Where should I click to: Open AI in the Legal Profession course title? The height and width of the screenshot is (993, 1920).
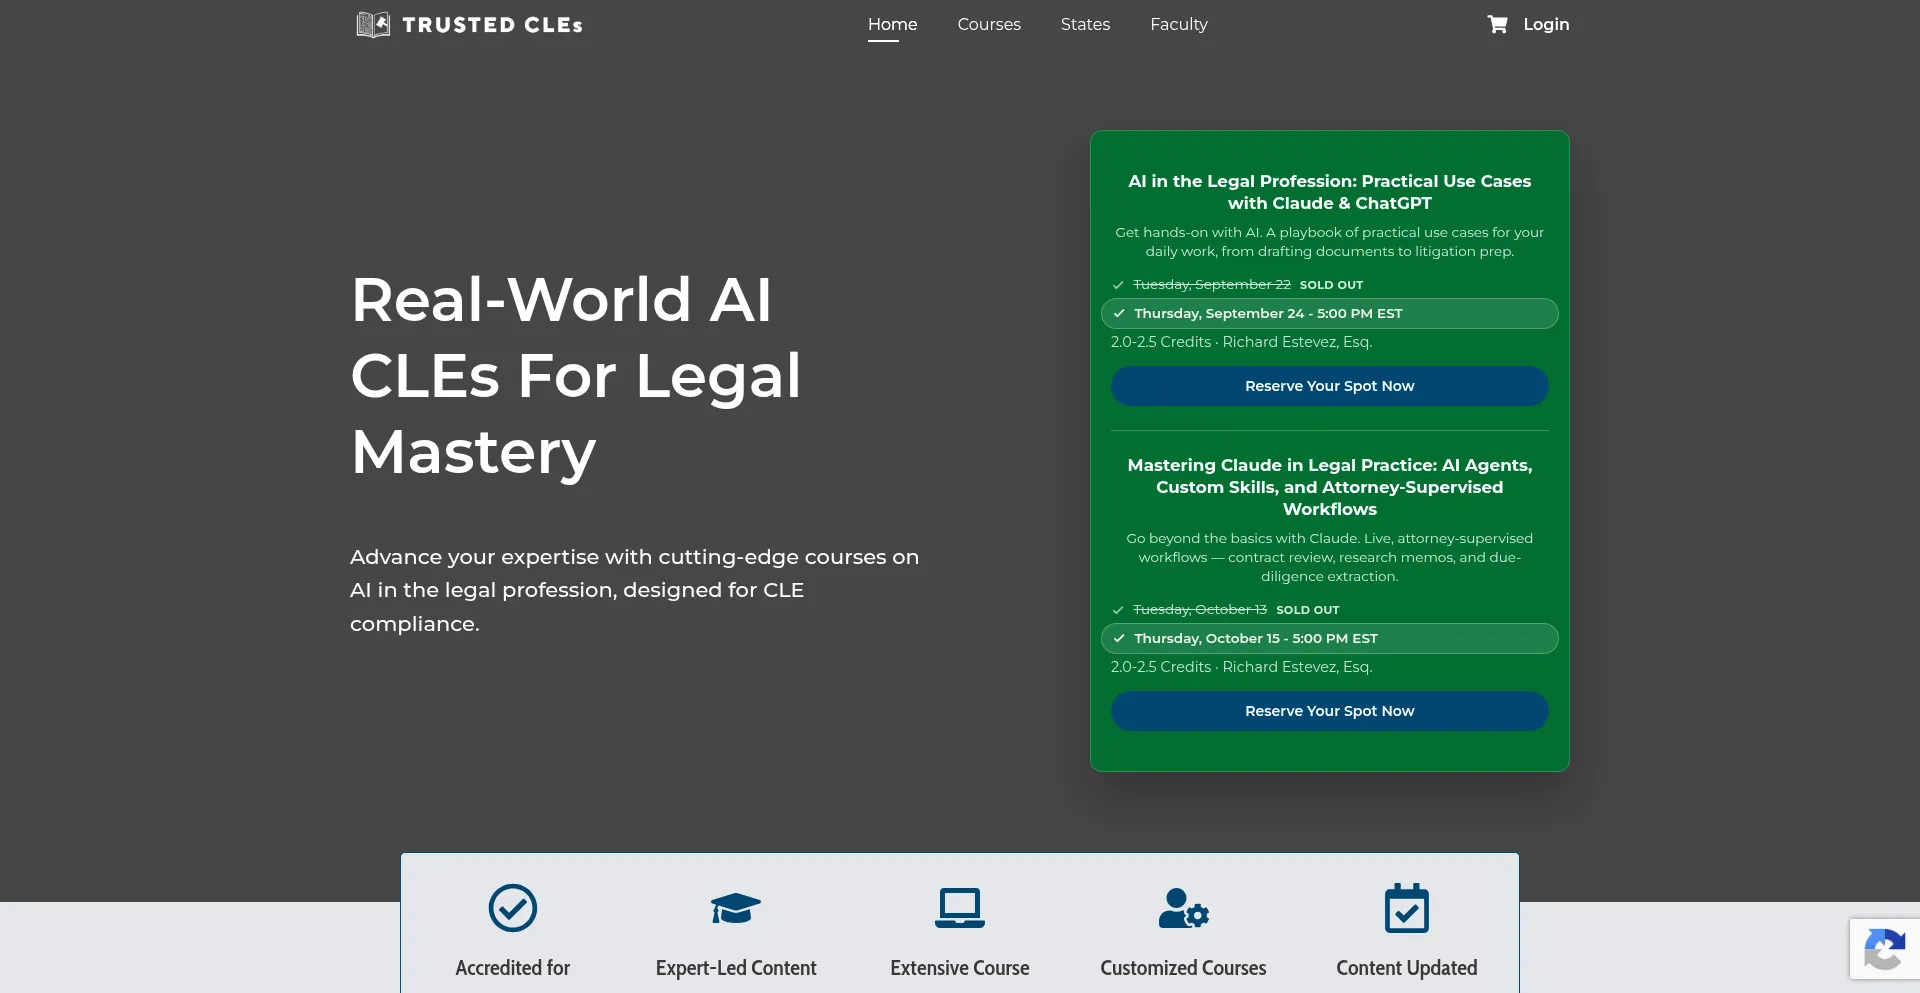[x=1330, y=192]
